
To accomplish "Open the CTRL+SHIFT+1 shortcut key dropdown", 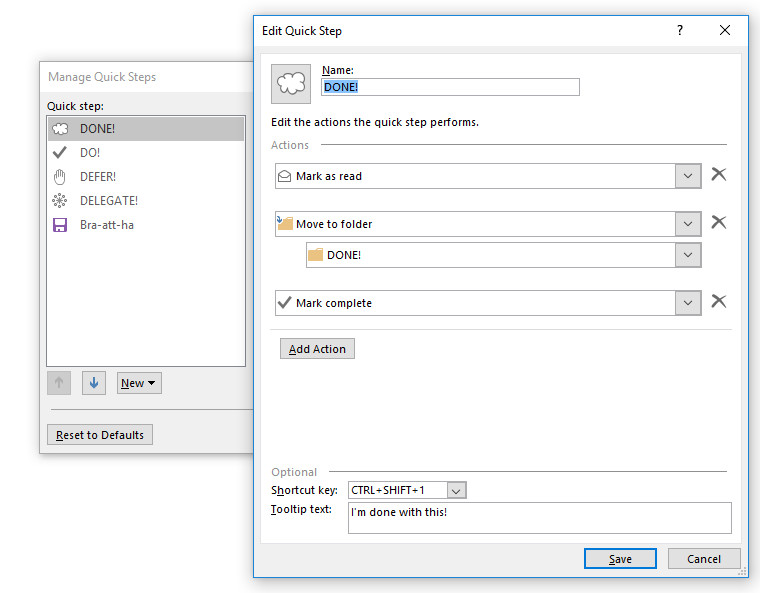I will tap(456, 490).
